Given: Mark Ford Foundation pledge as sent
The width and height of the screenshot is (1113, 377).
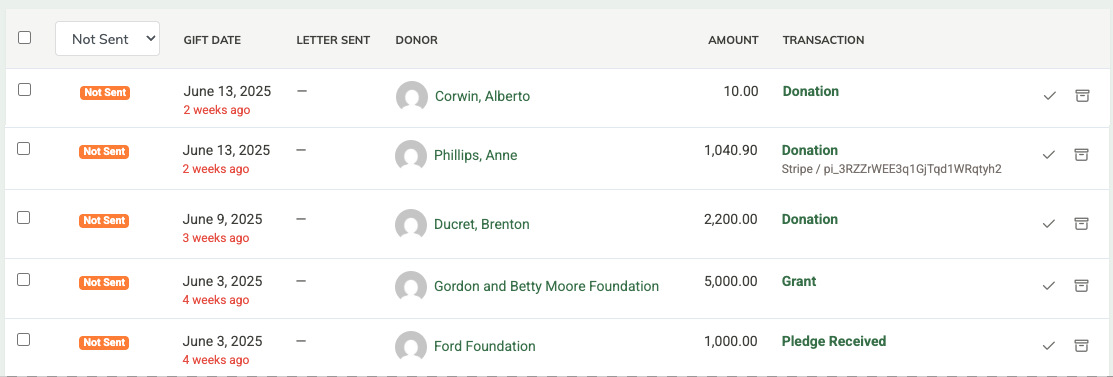Looking at the screenshot, I should [1048, 346].
